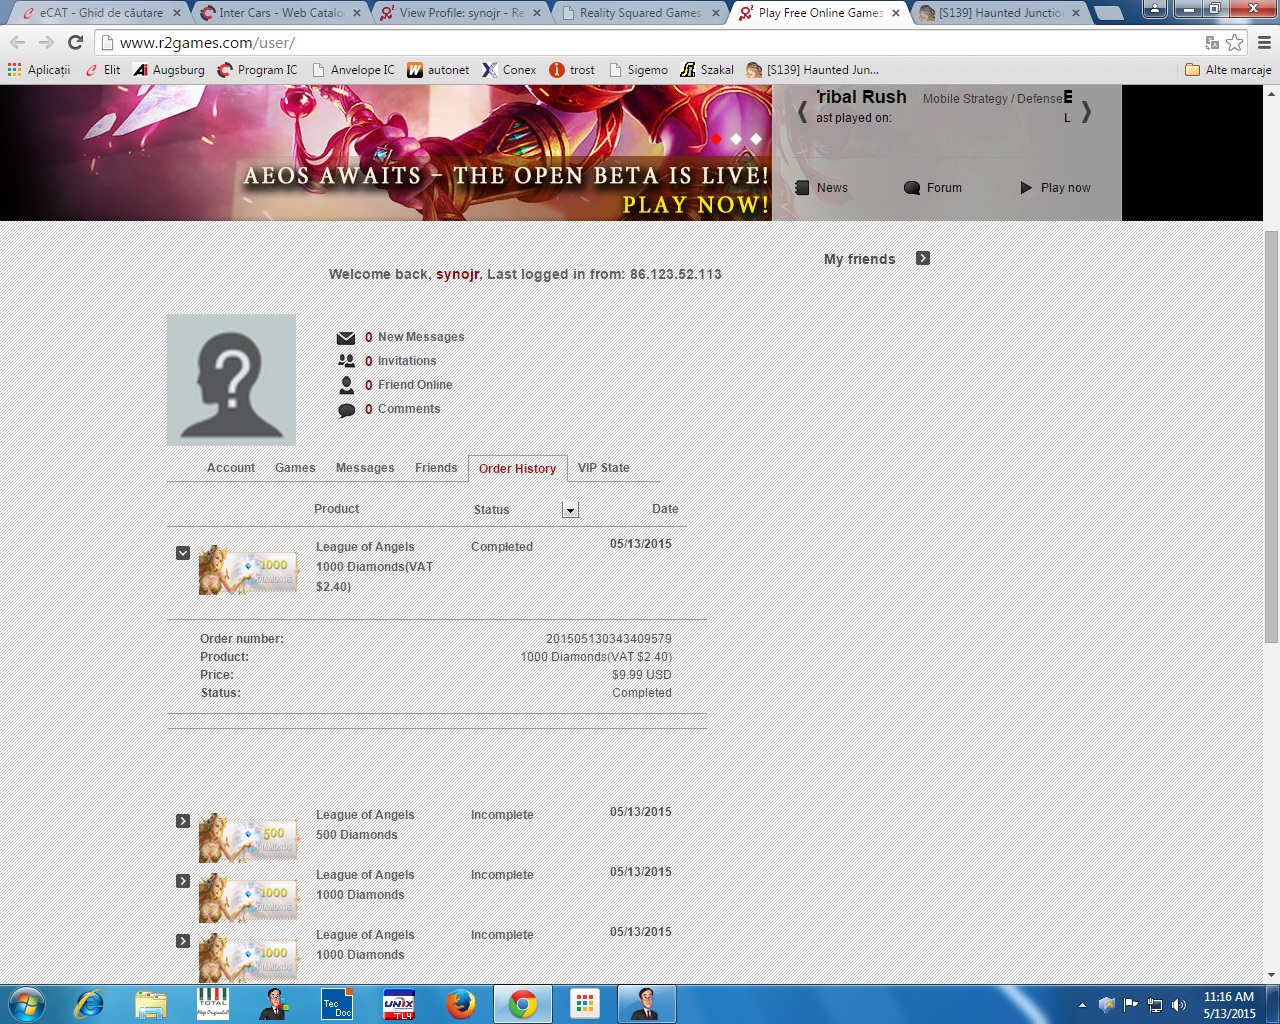This screenshot has width=1280, height=1024.
Task: Click the synojr username link
Action: point(457,274)
